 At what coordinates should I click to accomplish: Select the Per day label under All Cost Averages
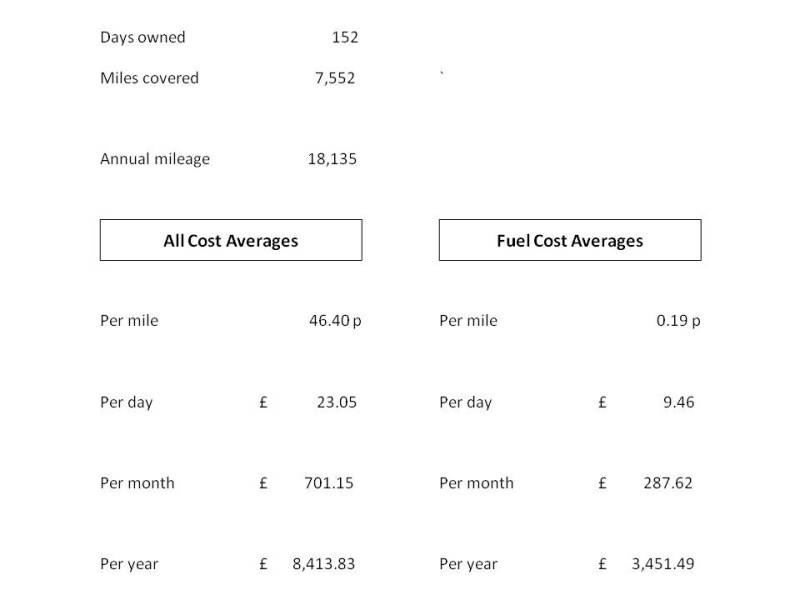tap(126, 402)
